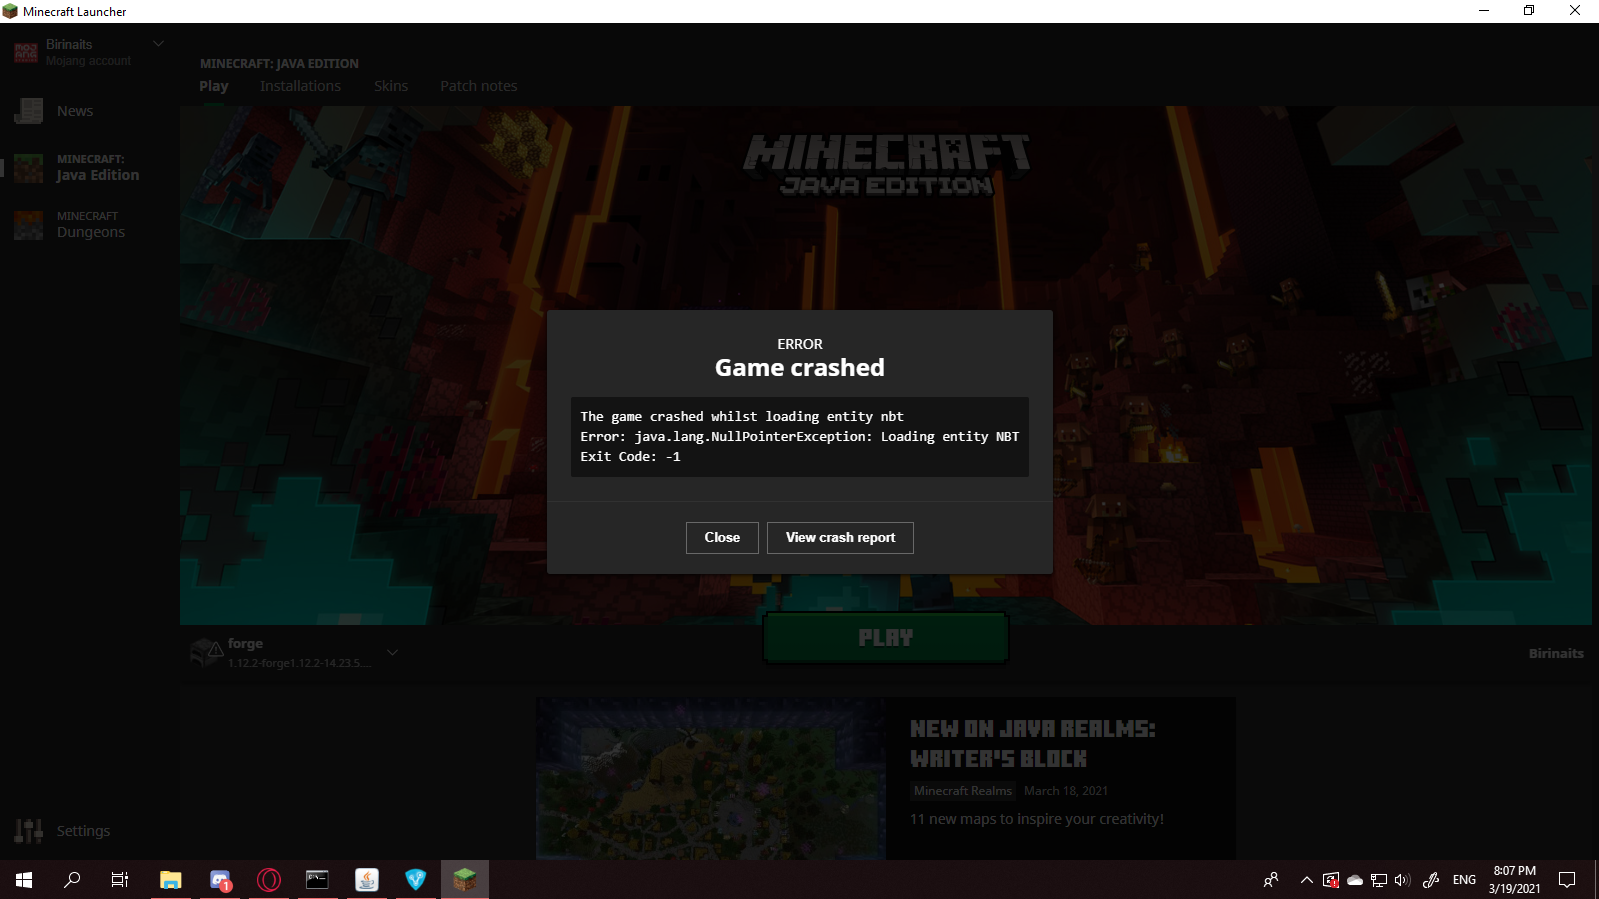Open the news article map thumbnail

[x=711, y=778]
